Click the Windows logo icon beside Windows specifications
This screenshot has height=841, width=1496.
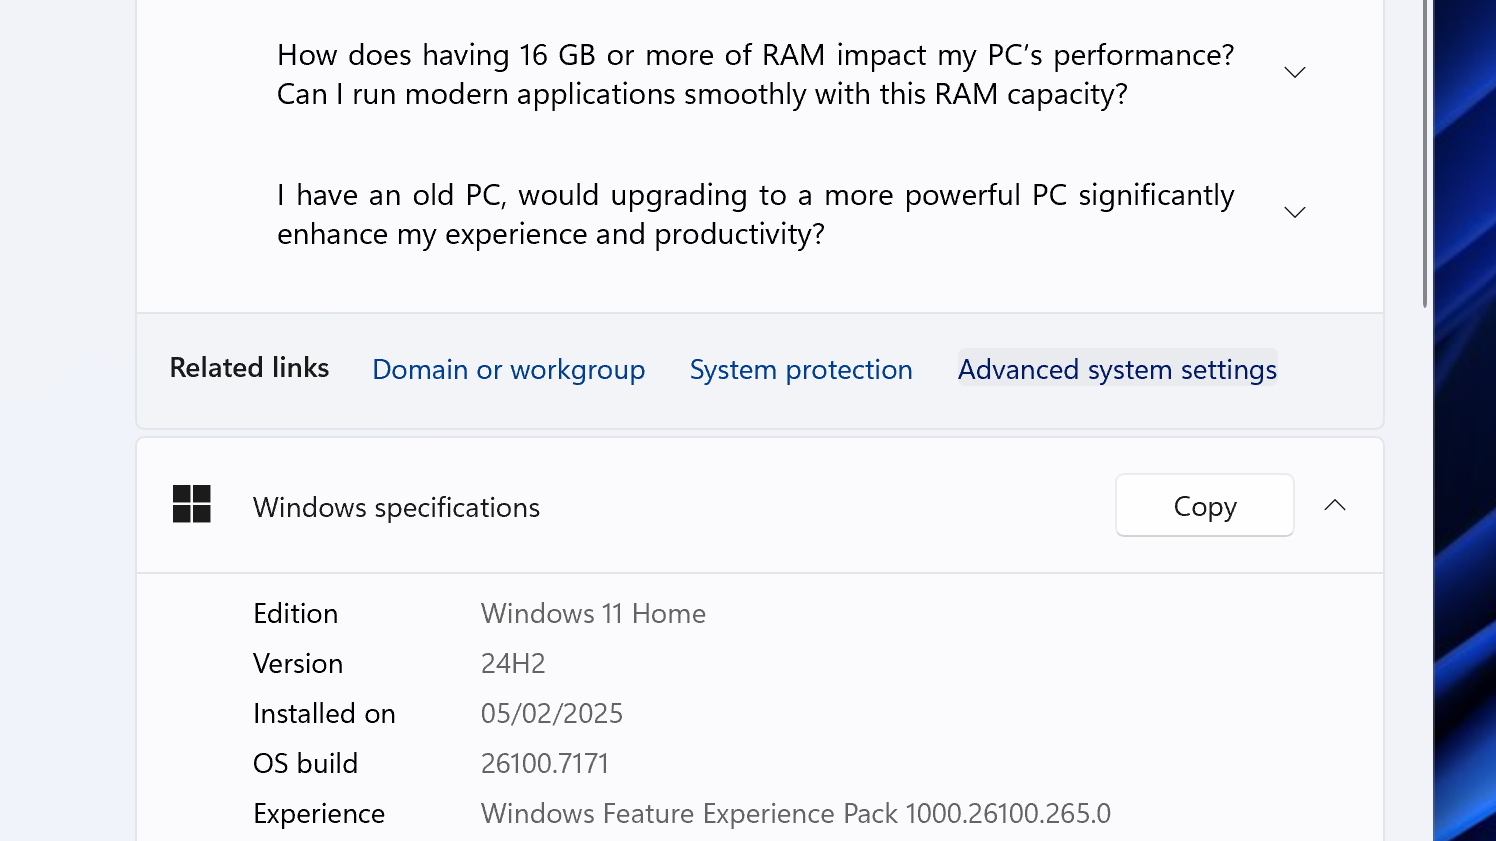coord(191,504)
